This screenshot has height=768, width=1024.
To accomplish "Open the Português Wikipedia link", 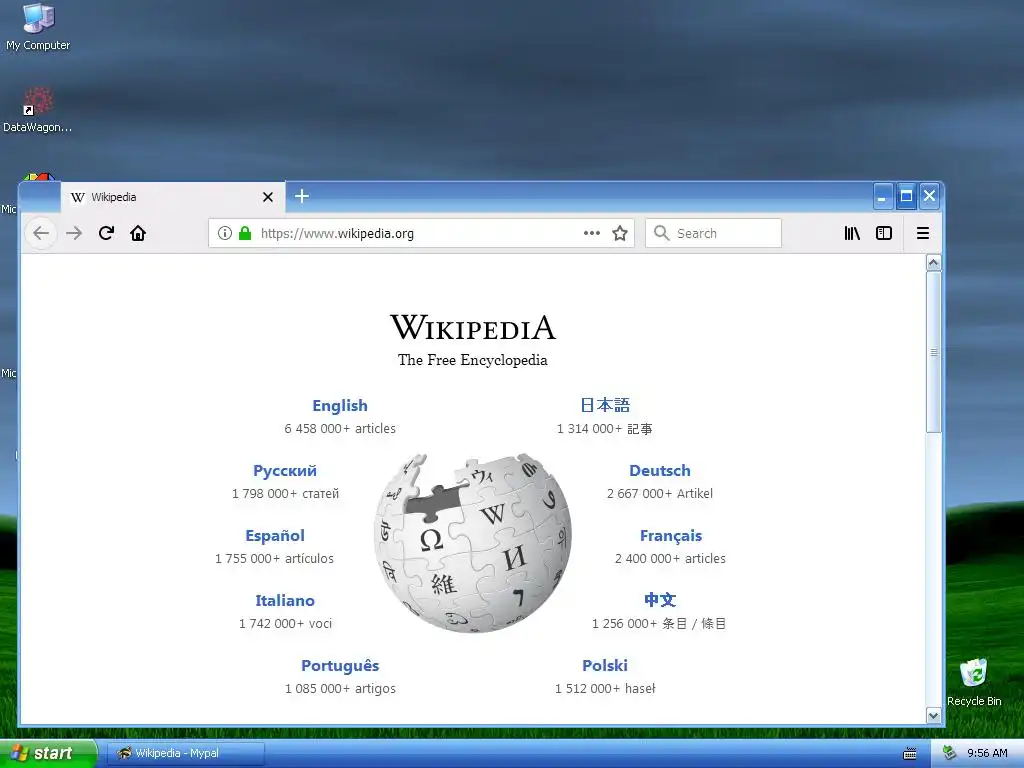I will pyautogui.click(x=340, y=665).
